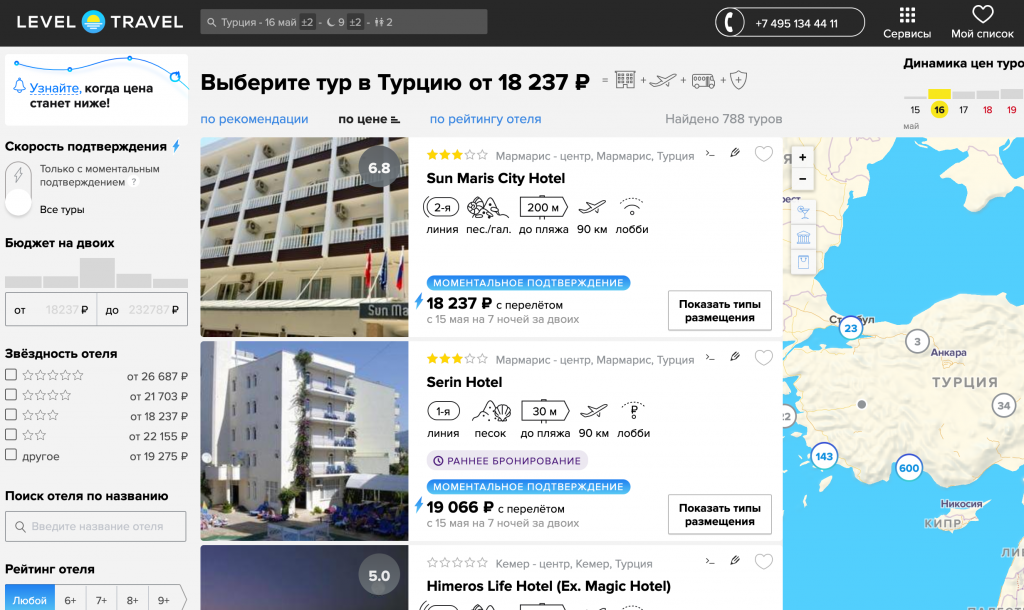Zoom out on the map
Image resolution: width=1024 pixels, height=610 pixels.
tap(802, 179)
